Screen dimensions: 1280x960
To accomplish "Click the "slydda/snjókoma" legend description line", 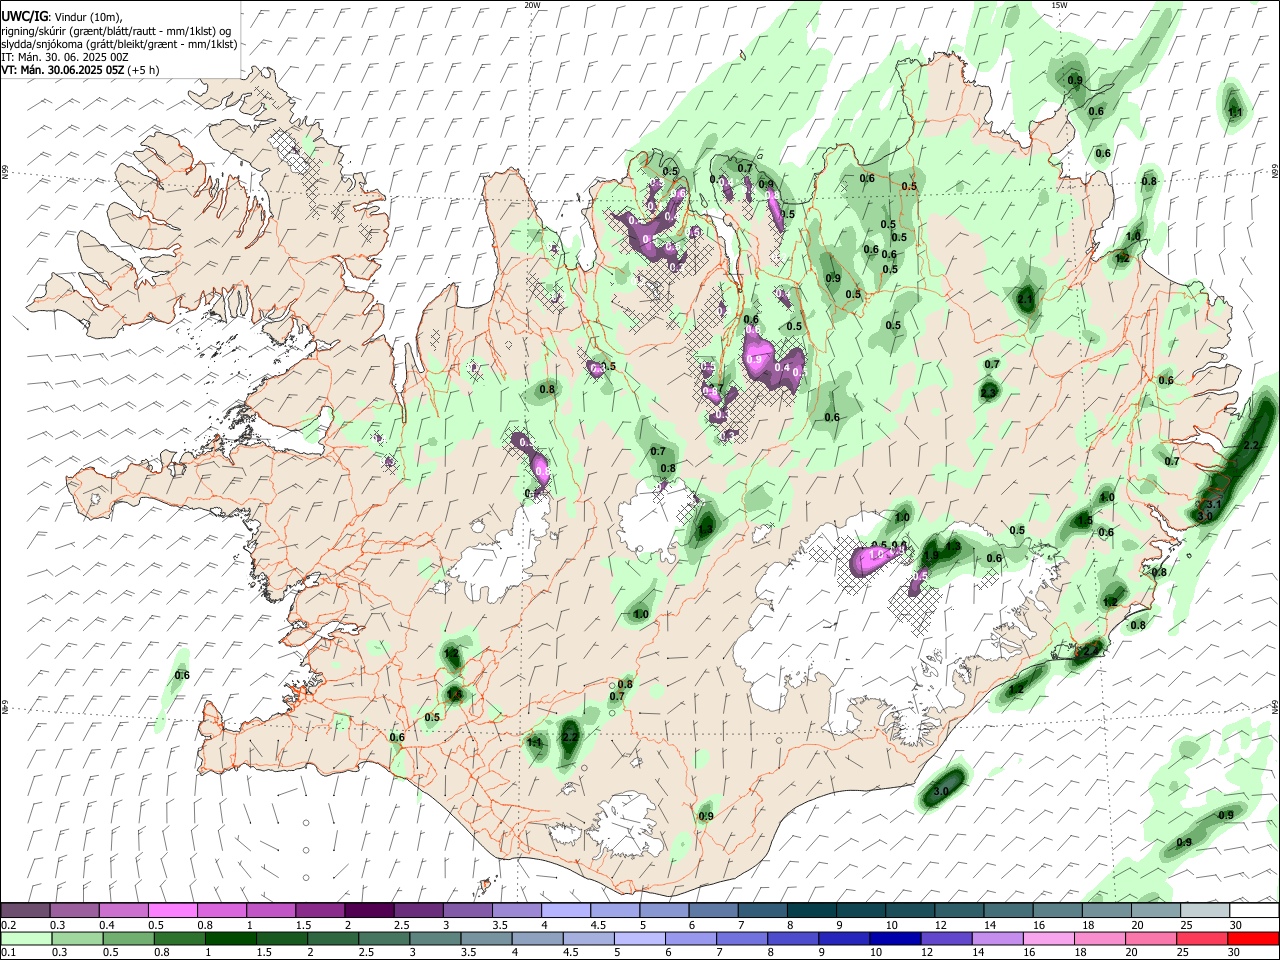I will 119,44.
